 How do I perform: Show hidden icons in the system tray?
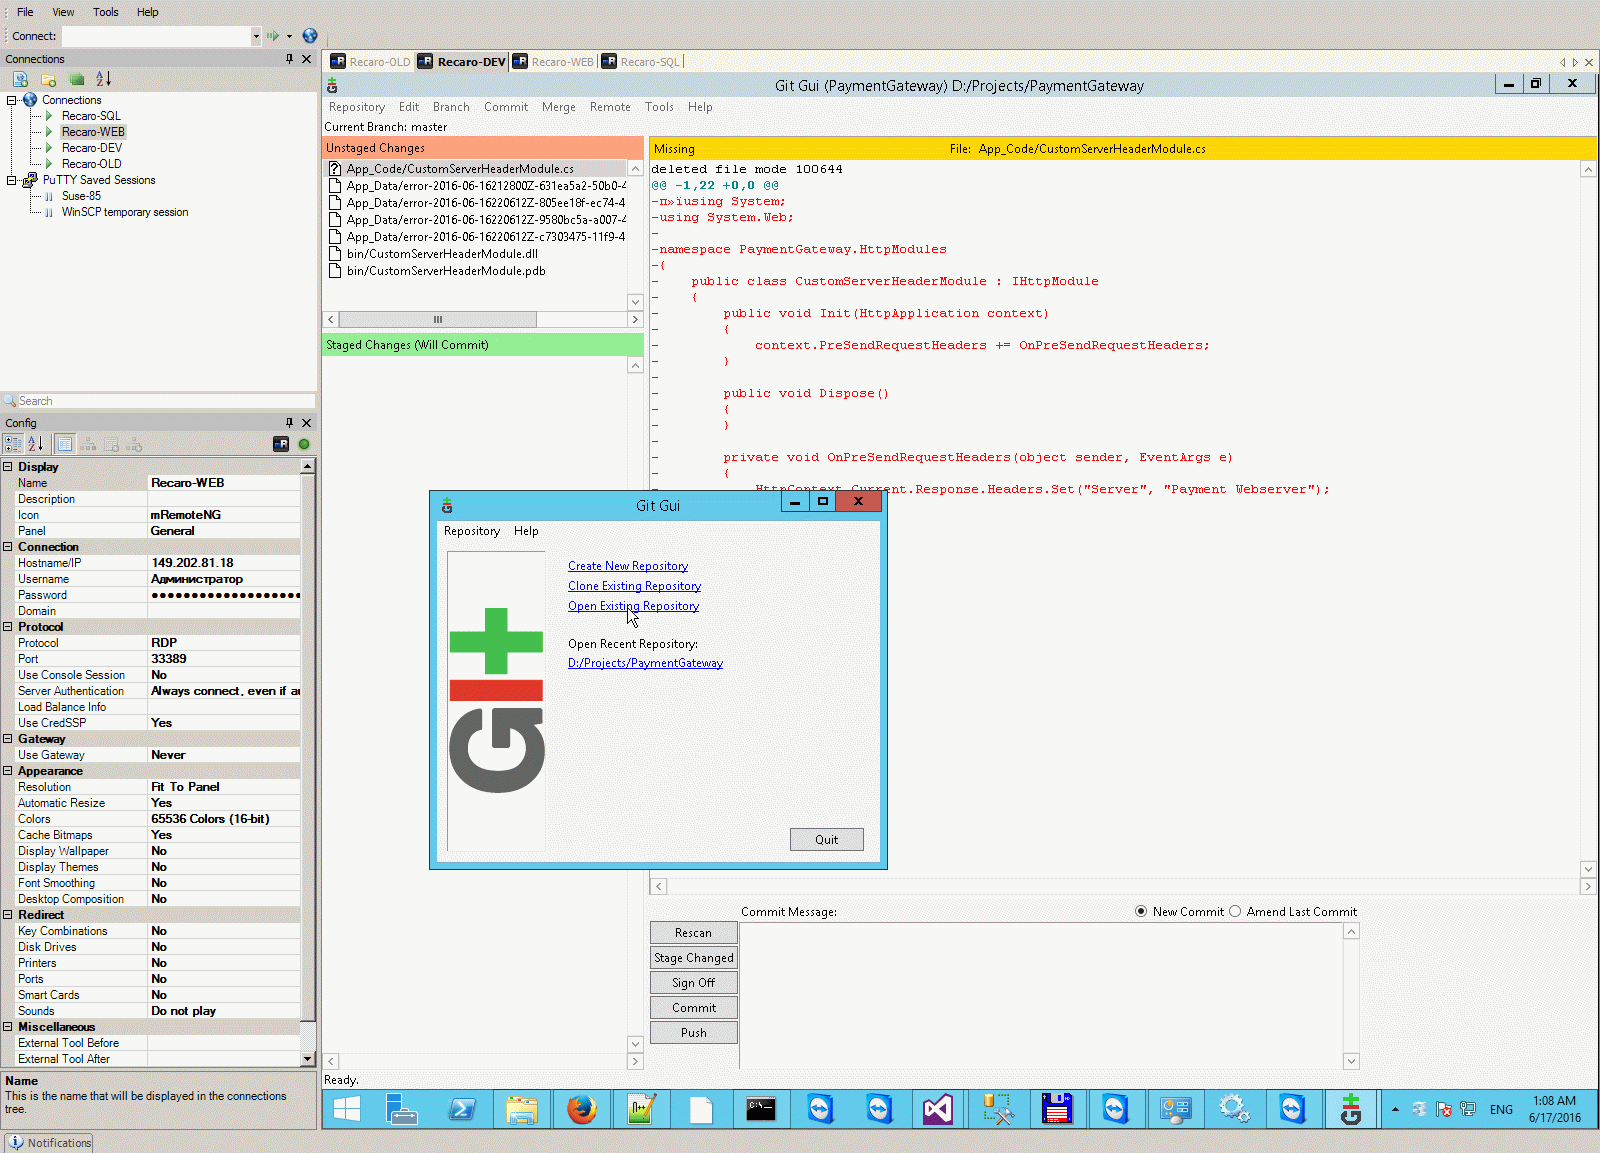tap(1395, 1109)
